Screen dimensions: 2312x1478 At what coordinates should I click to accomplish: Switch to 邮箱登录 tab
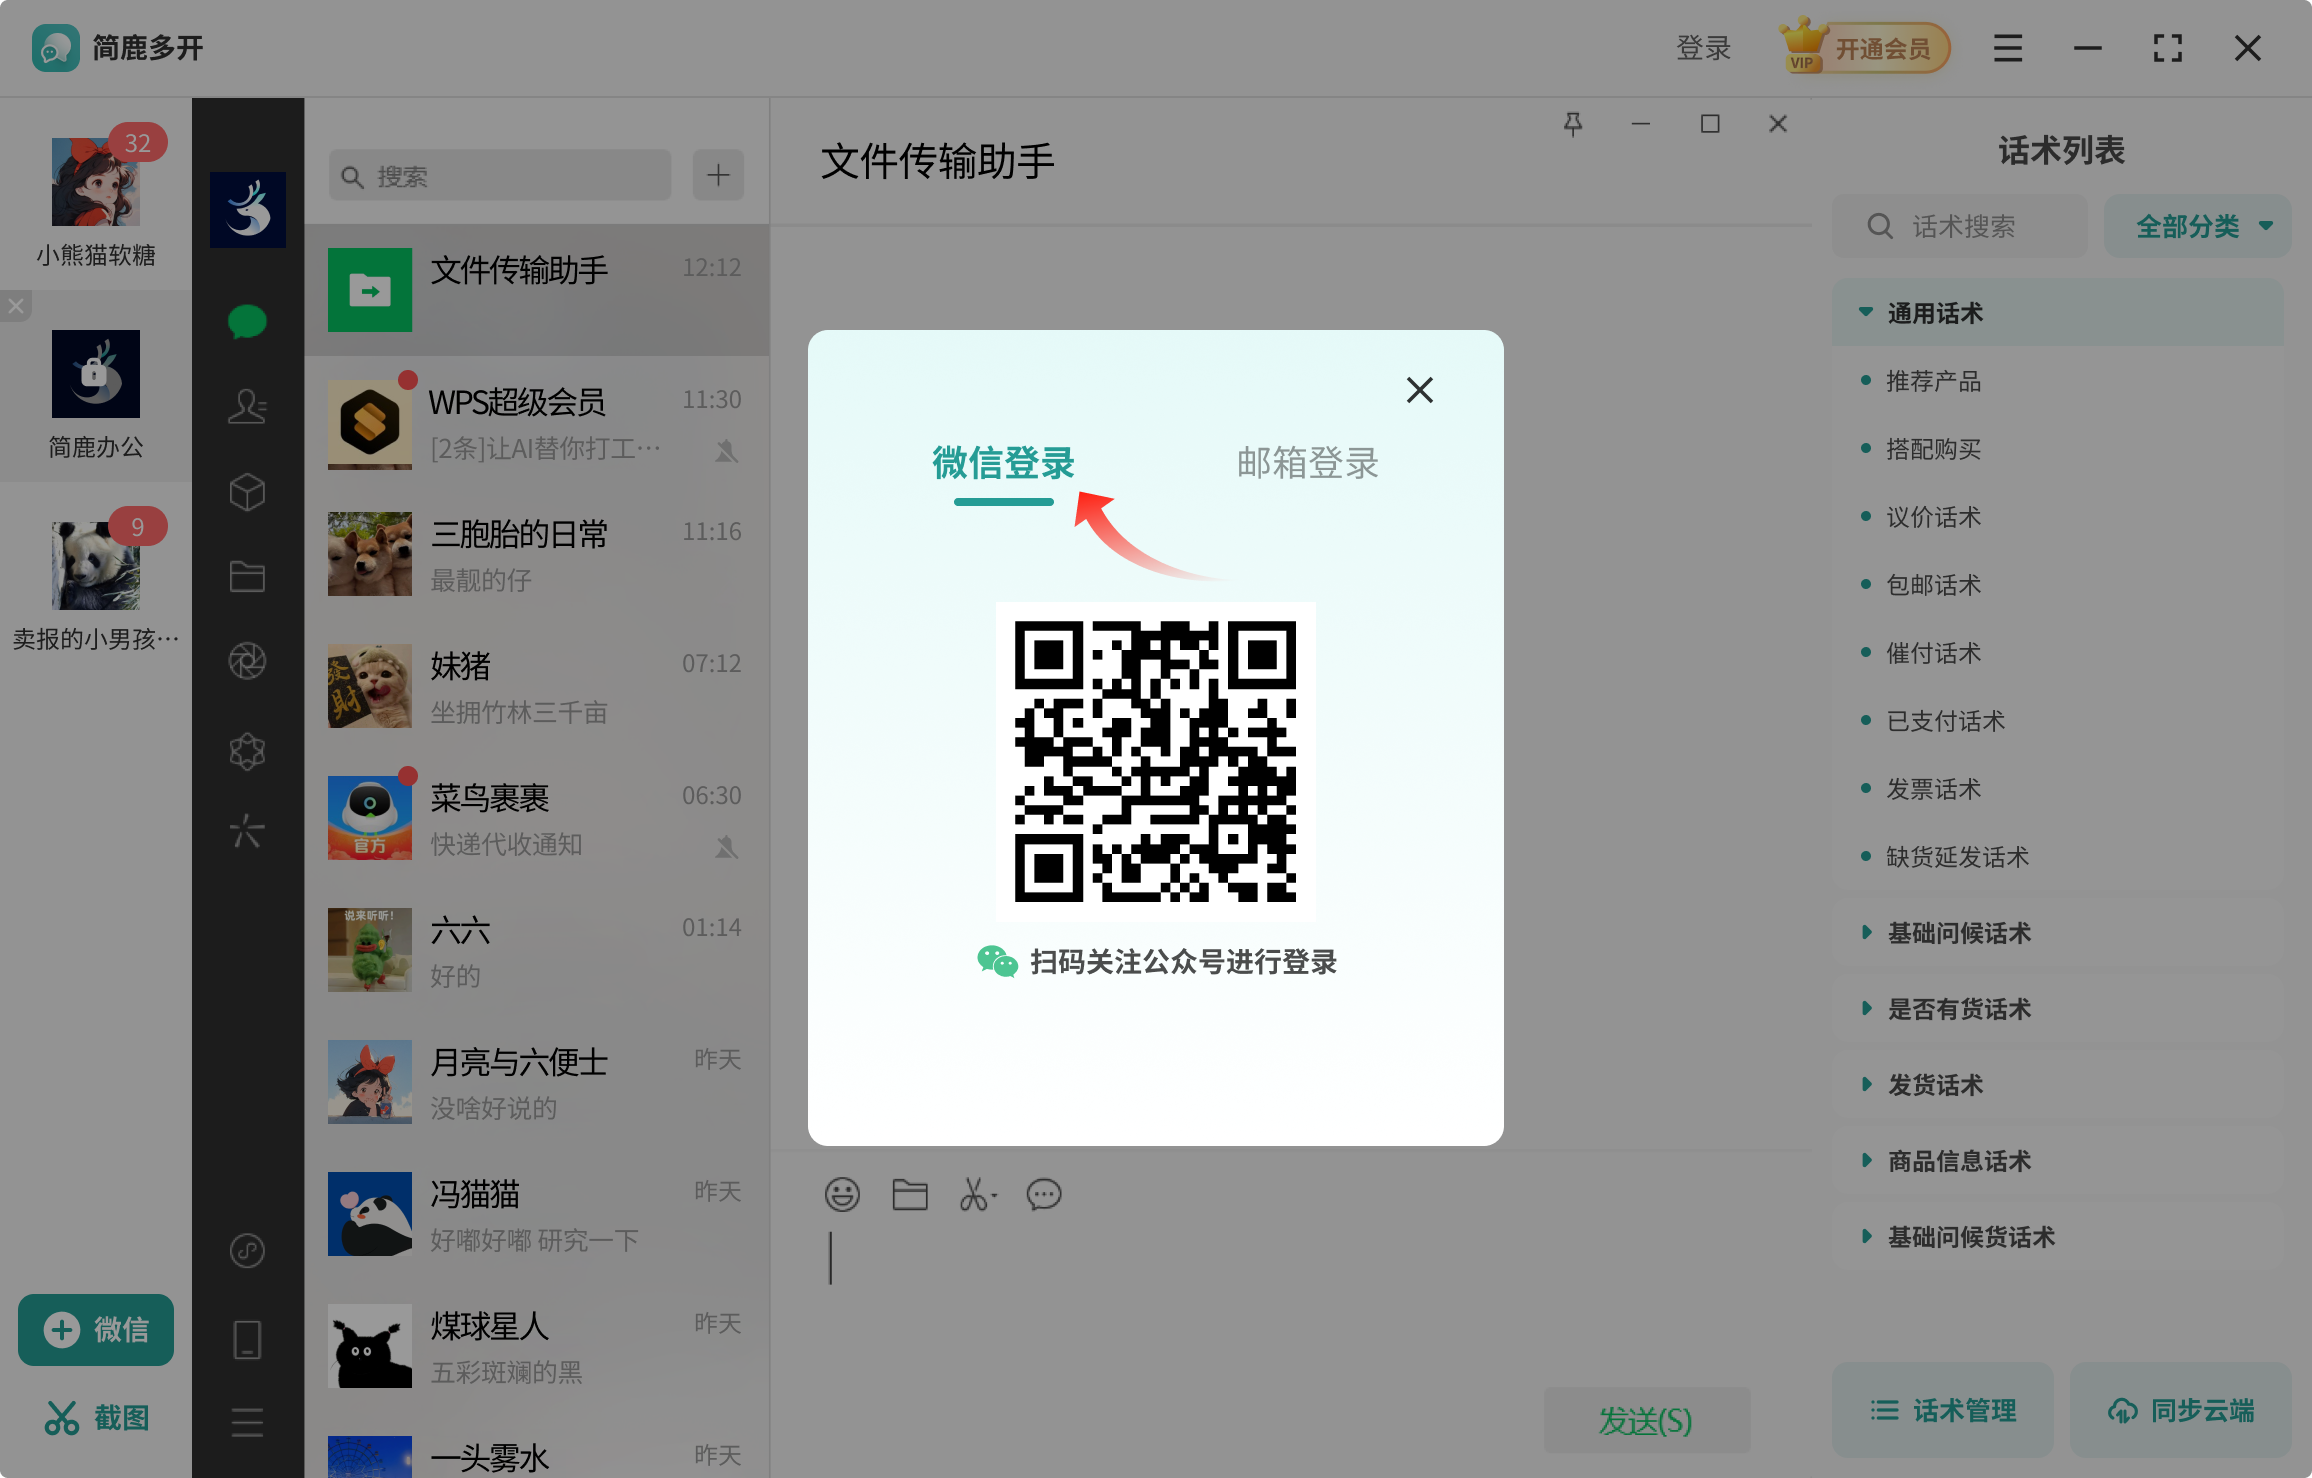pos(1307,463)
